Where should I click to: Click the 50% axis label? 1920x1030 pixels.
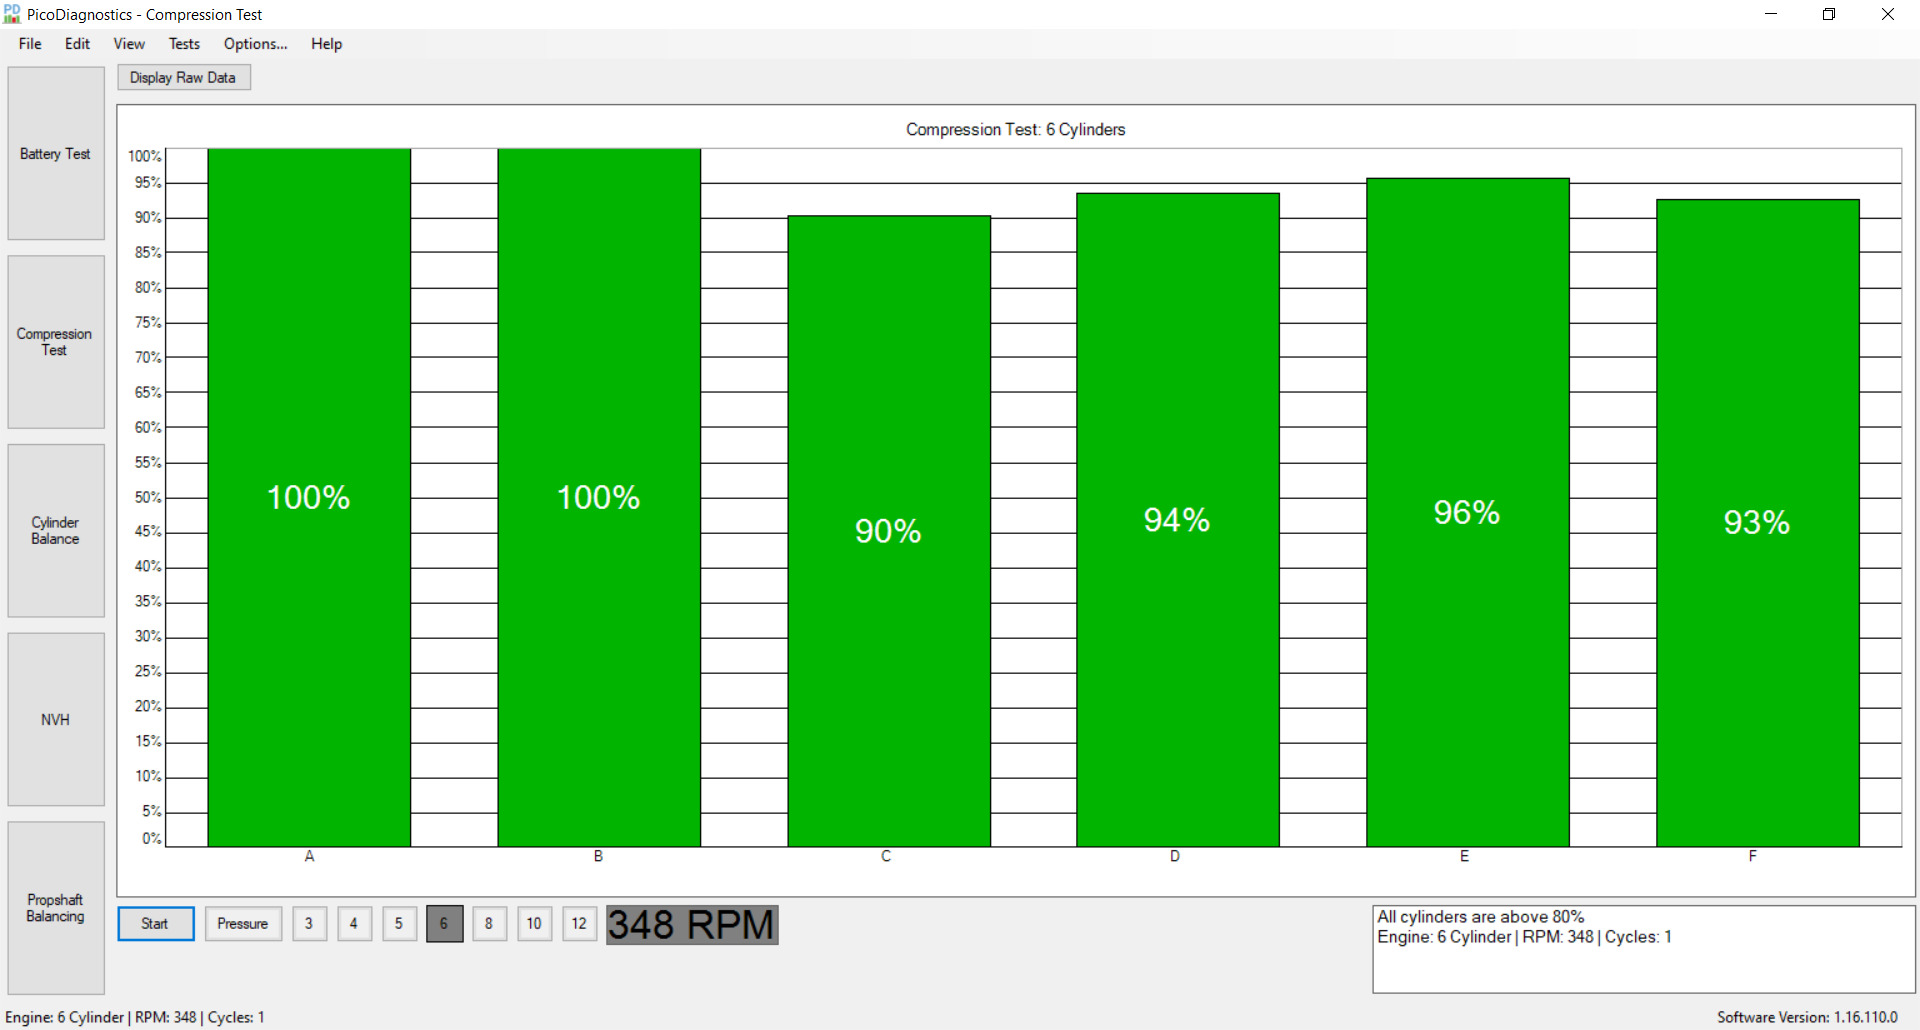[x=147, y=497]
